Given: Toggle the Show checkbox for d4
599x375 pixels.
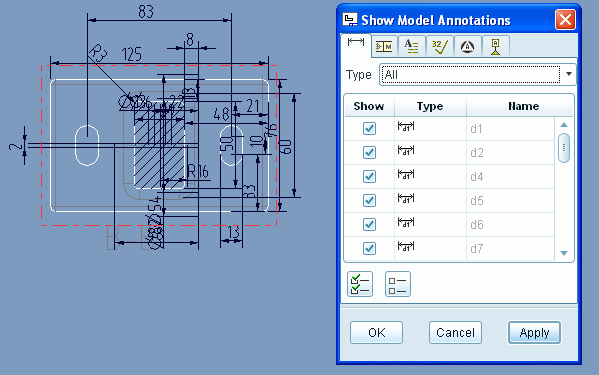Looking at the screenshot, I should coord(369,177).
